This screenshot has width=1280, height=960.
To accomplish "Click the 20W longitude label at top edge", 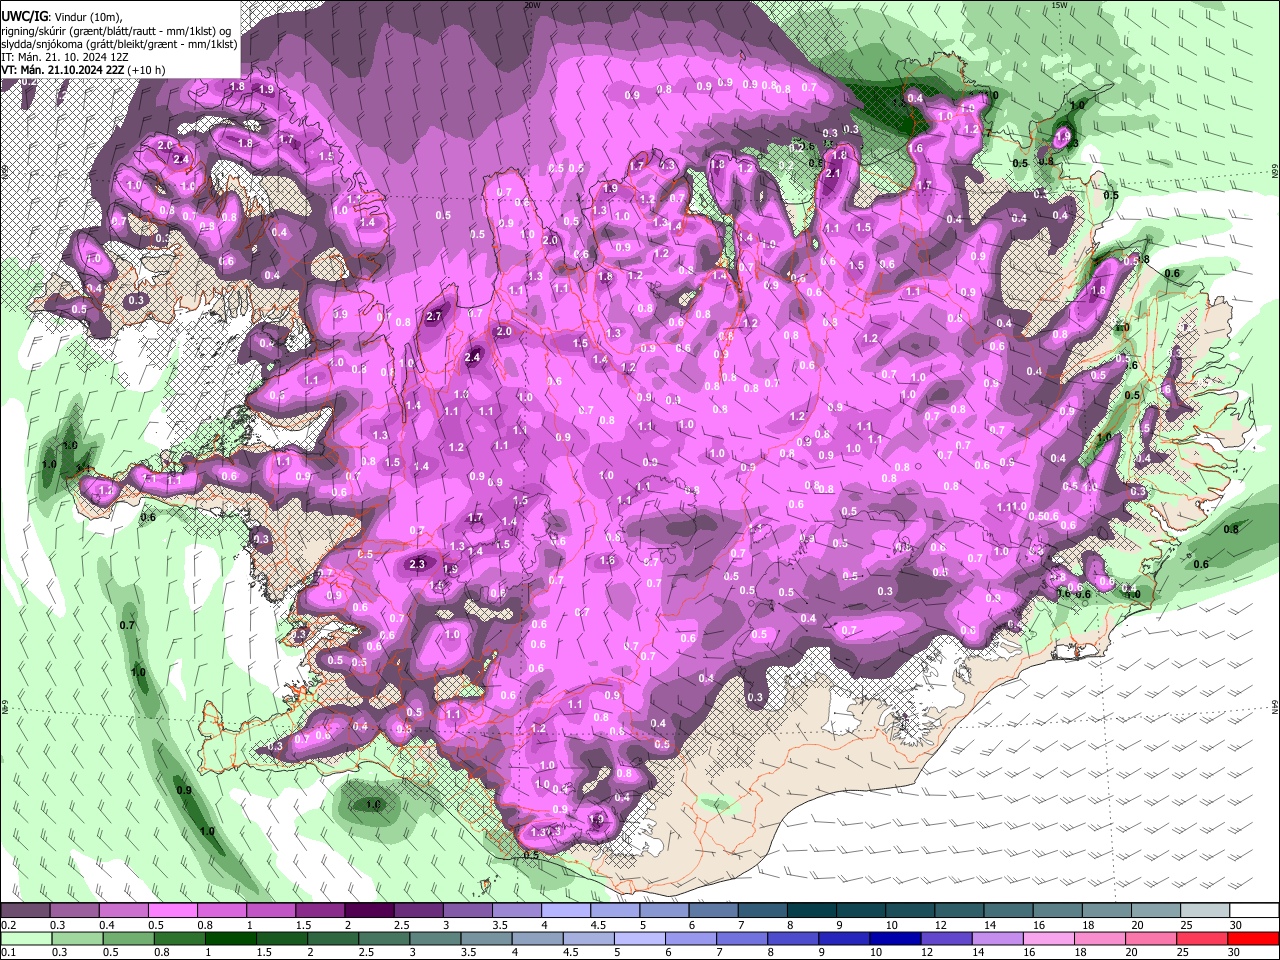I will pyautogui.click(x=532, y=5).
